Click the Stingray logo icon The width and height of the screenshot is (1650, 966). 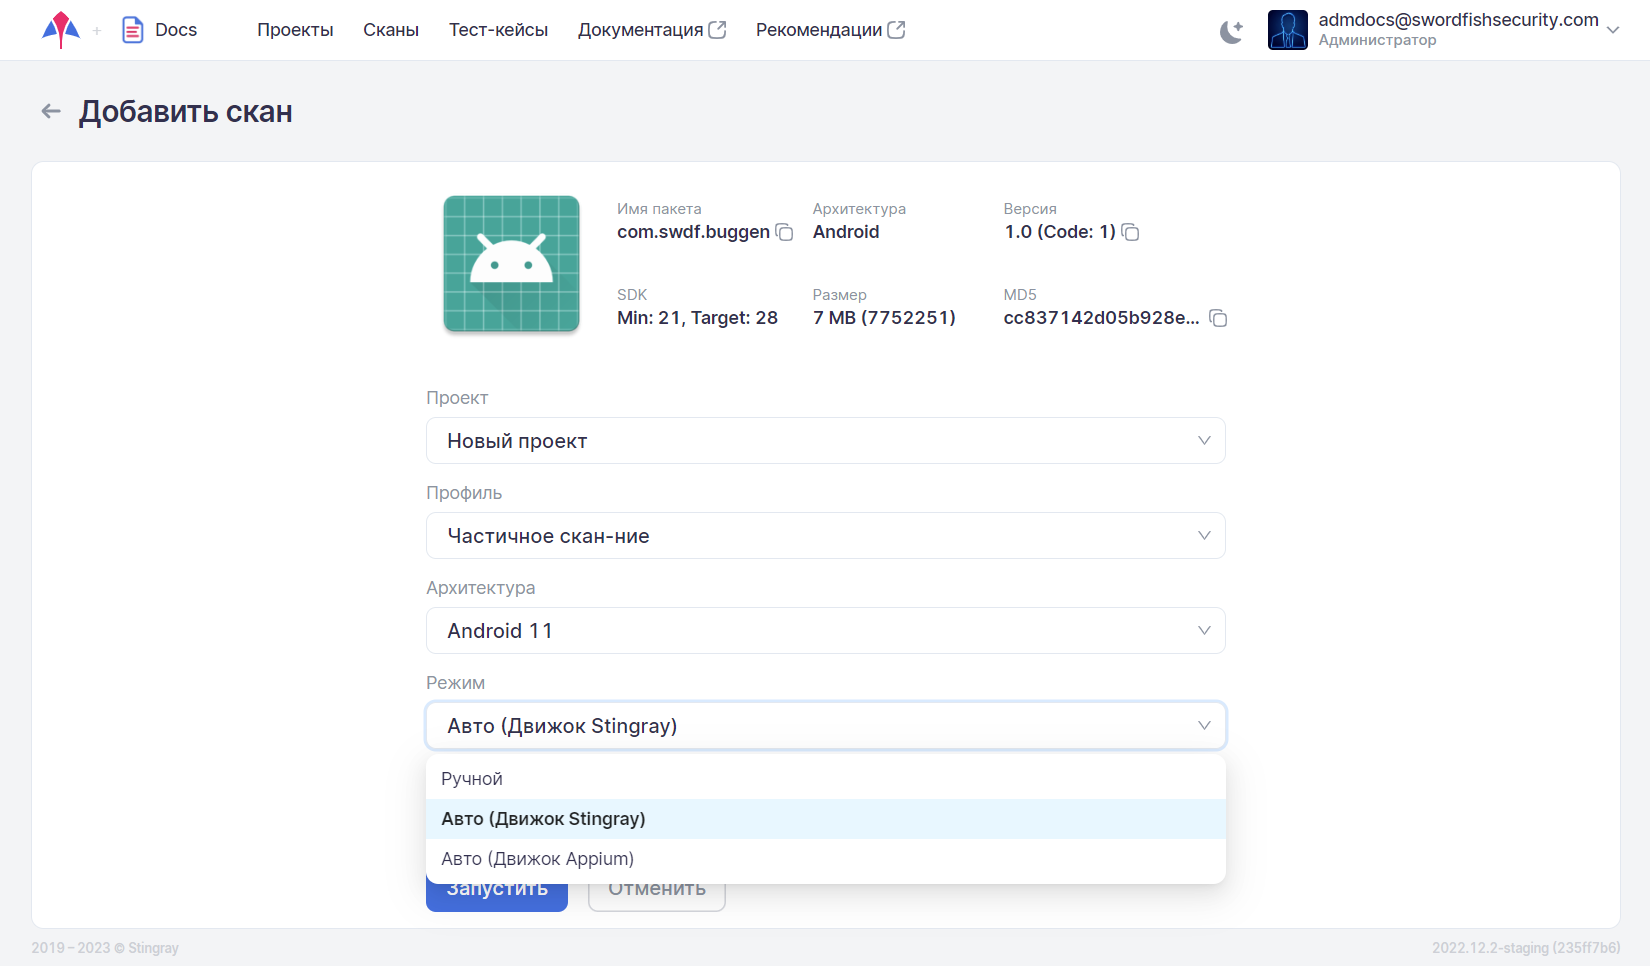click(x=61, y=30)
